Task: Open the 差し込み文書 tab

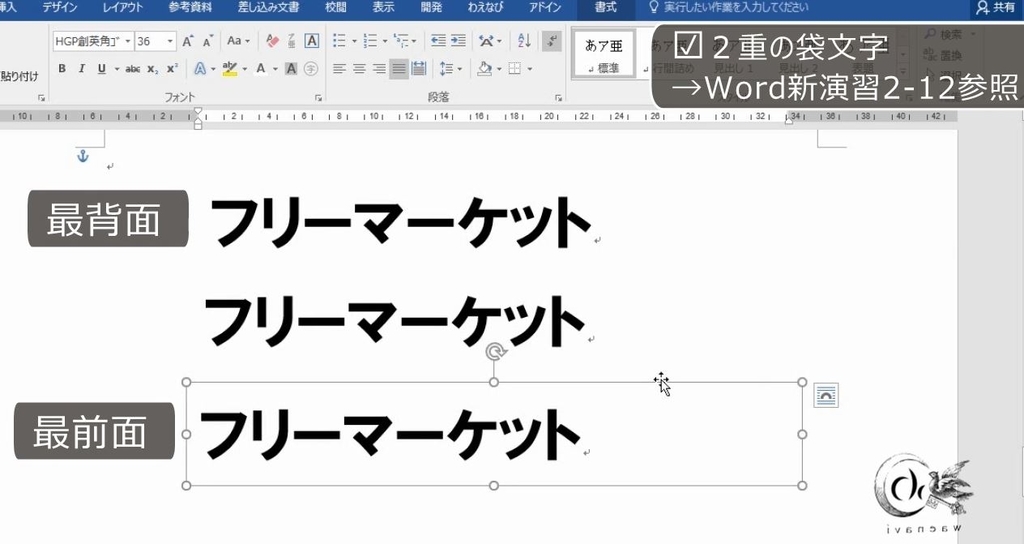Action: click(x=268, y=8)
